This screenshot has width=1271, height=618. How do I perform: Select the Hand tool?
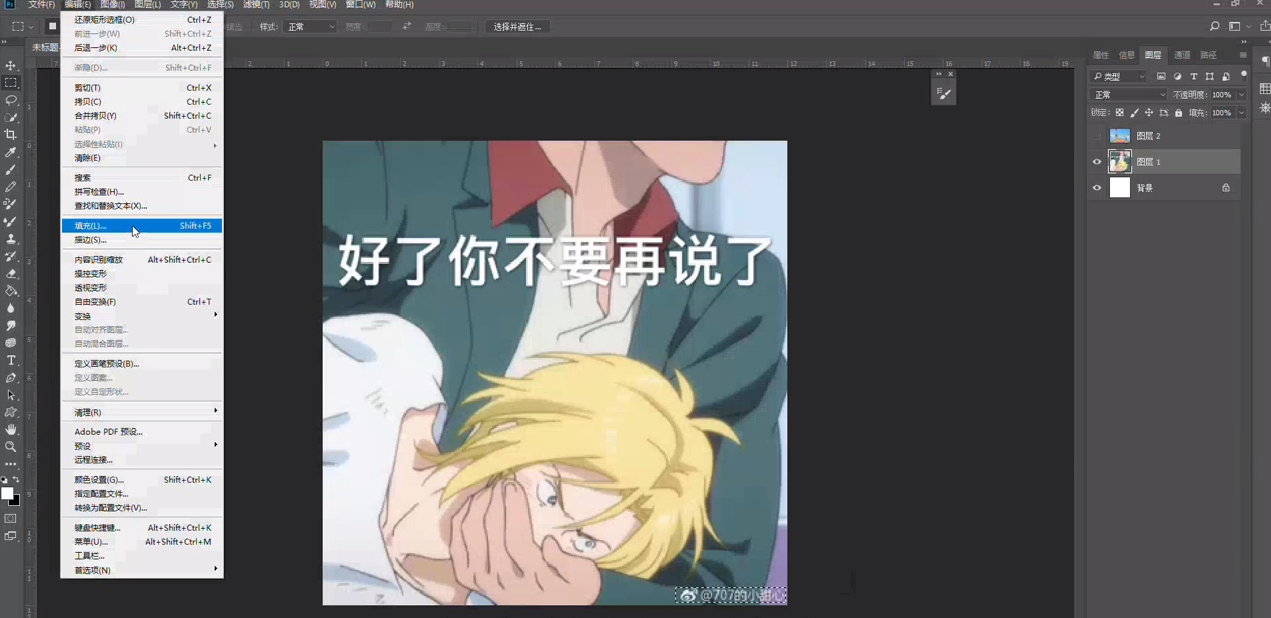pyautogui.click(x=11, y=430)
